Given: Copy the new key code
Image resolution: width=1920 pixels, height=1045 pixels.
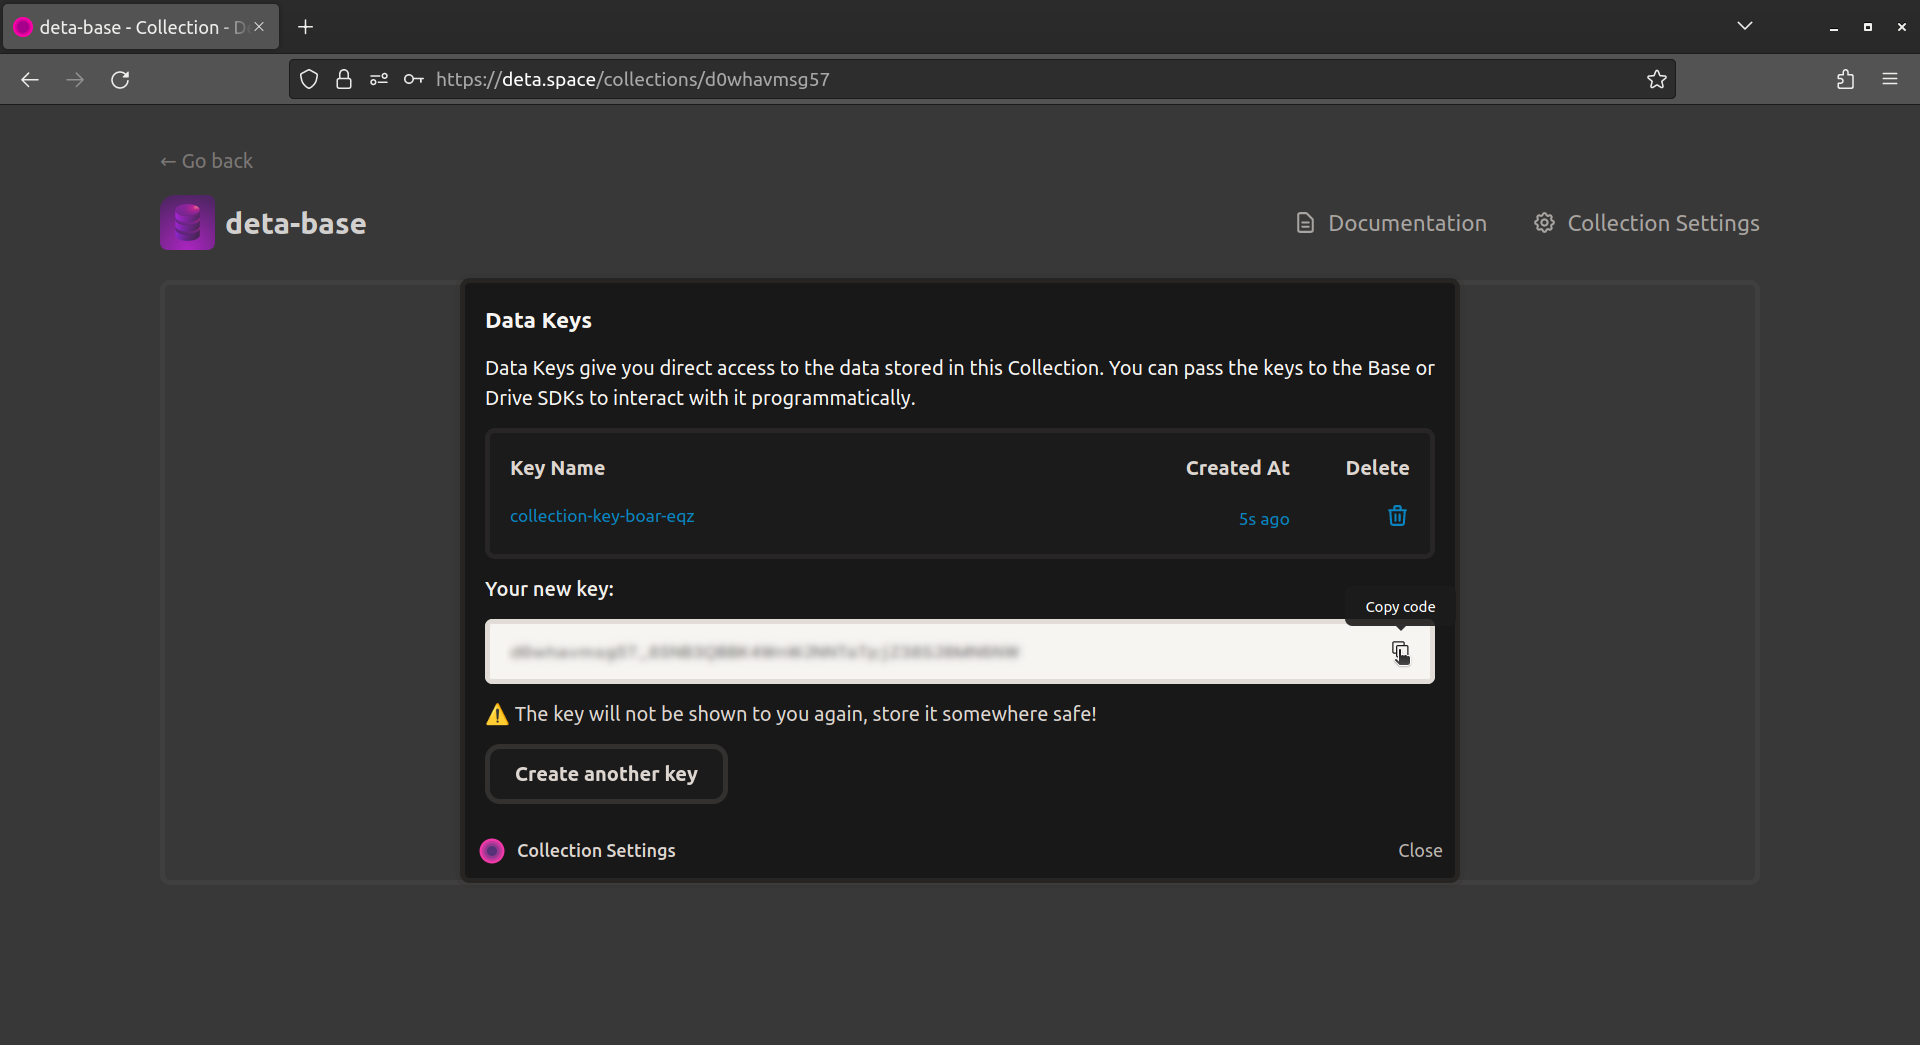Looking at the screenshot, I should point(1400,652).
